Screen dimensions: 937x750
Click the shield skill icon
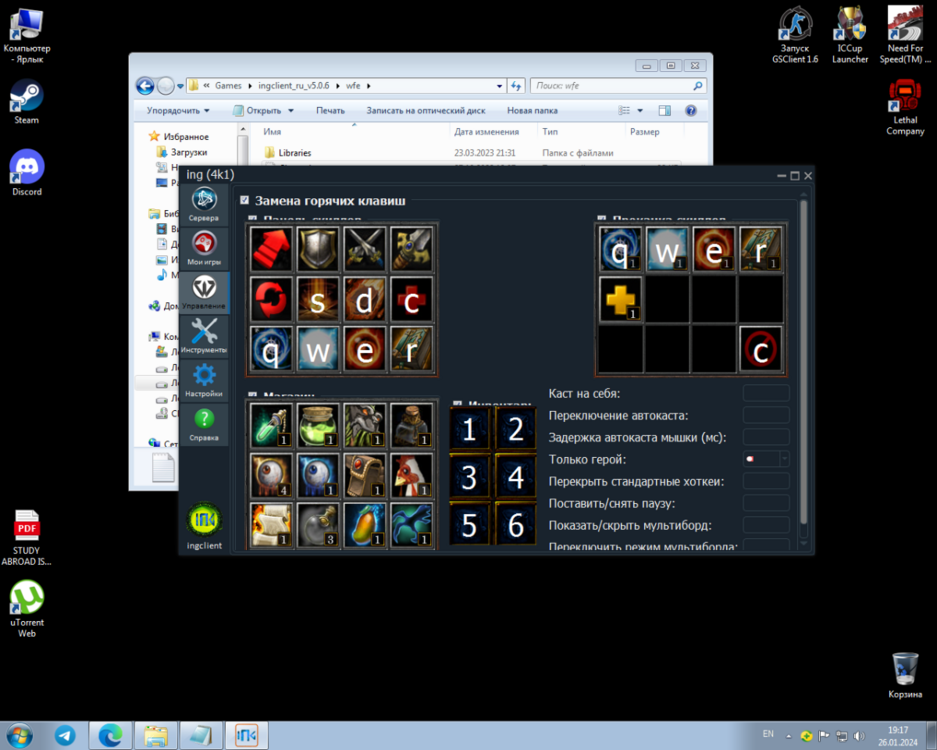[x=317, y=250]
